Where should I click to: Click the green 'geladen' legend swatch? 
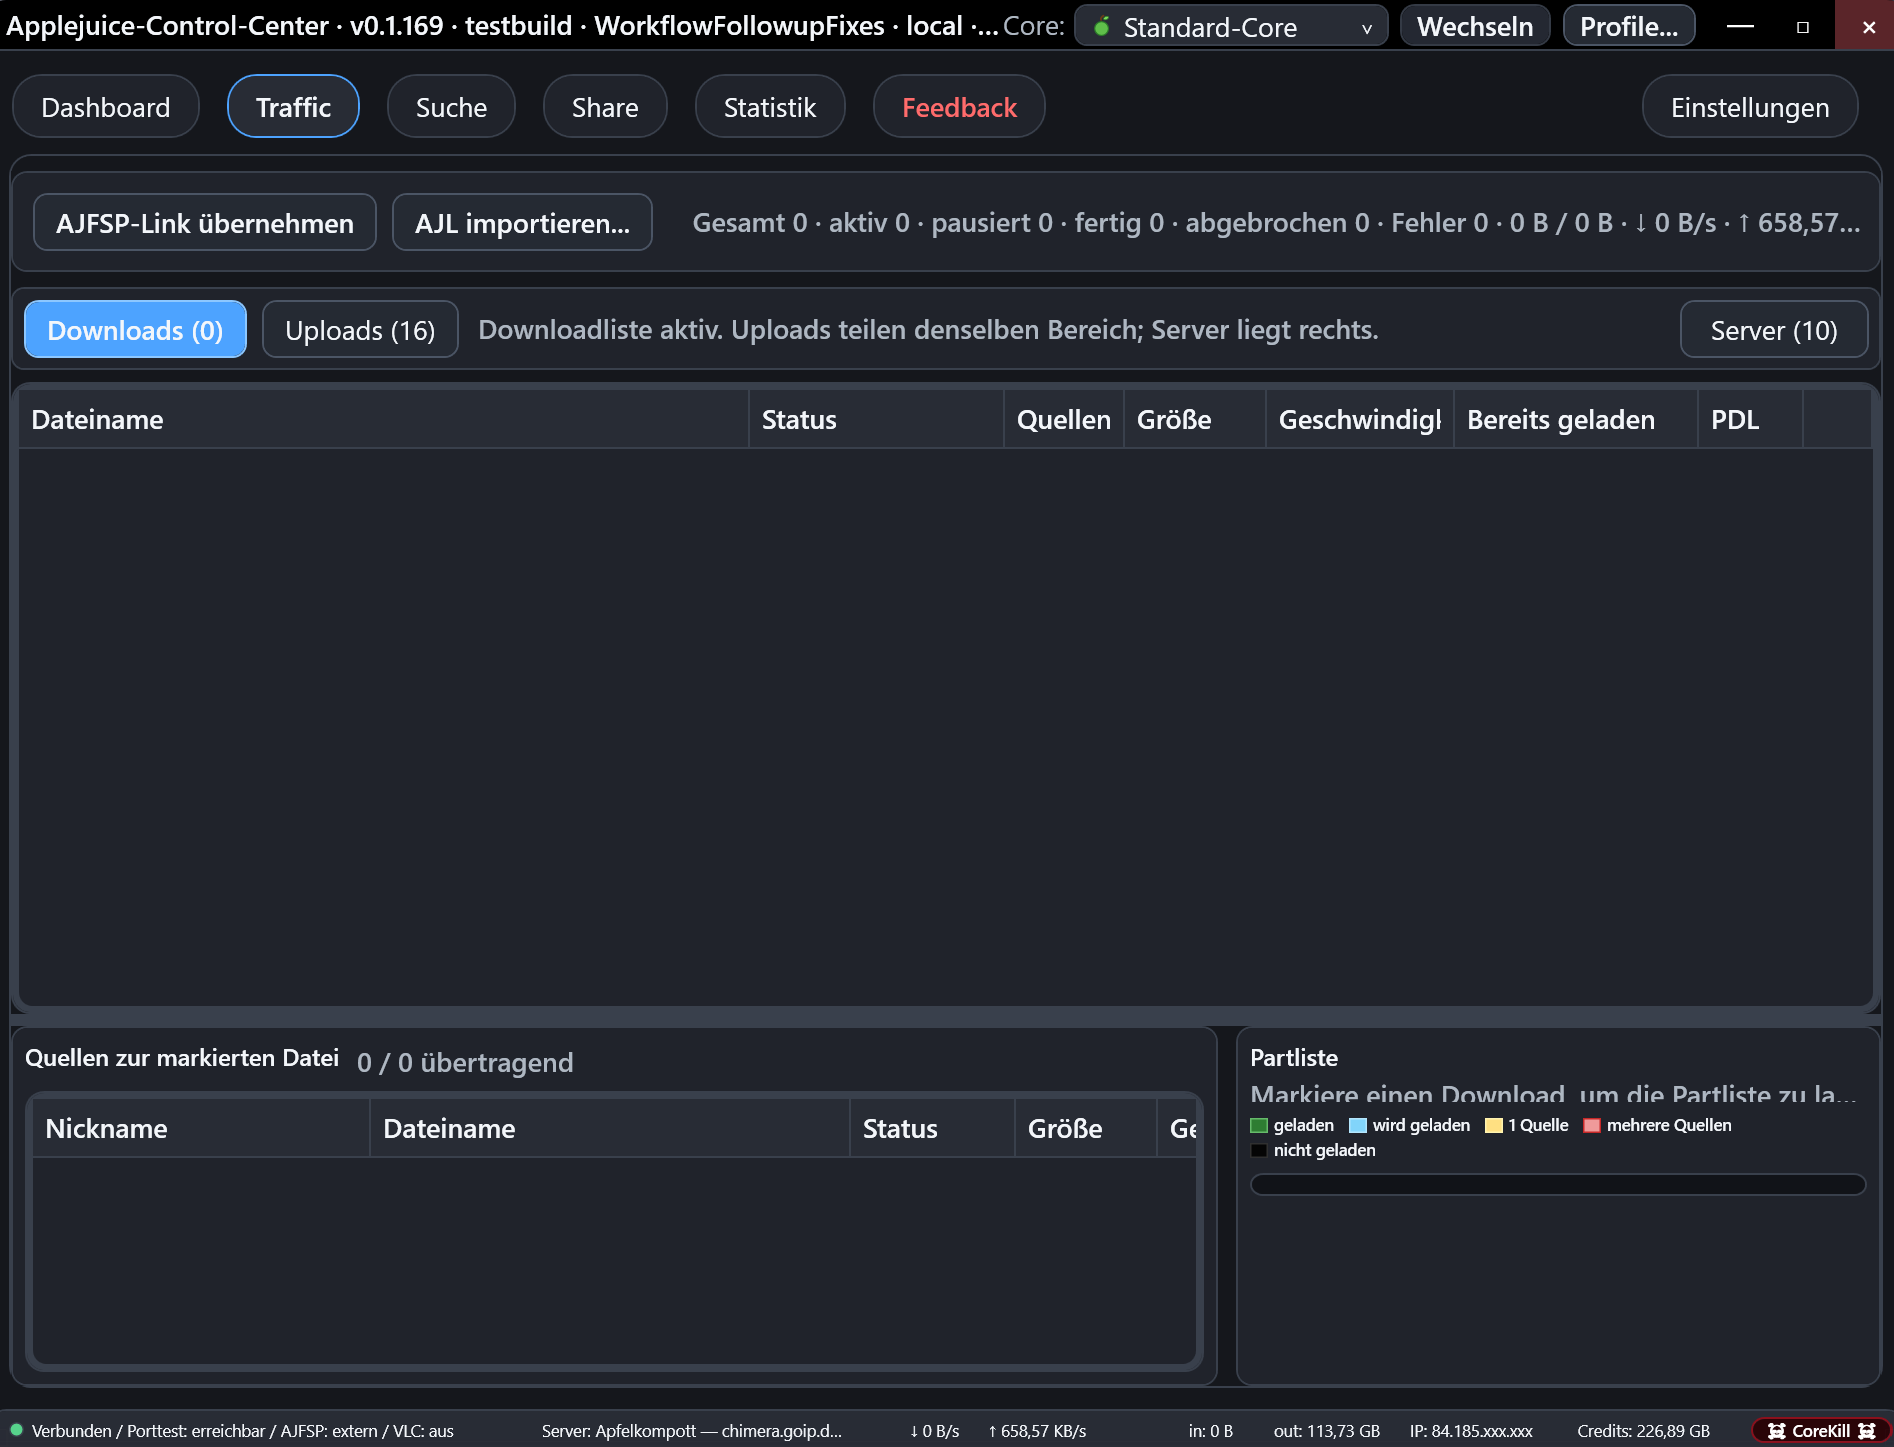click(x=1259, y=1126)
